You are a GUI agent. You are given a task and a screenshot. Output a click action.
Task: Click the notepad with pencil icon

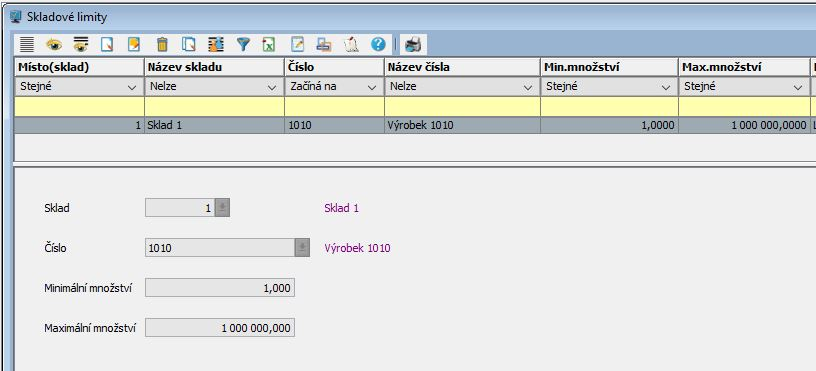(x=297, y=45)
